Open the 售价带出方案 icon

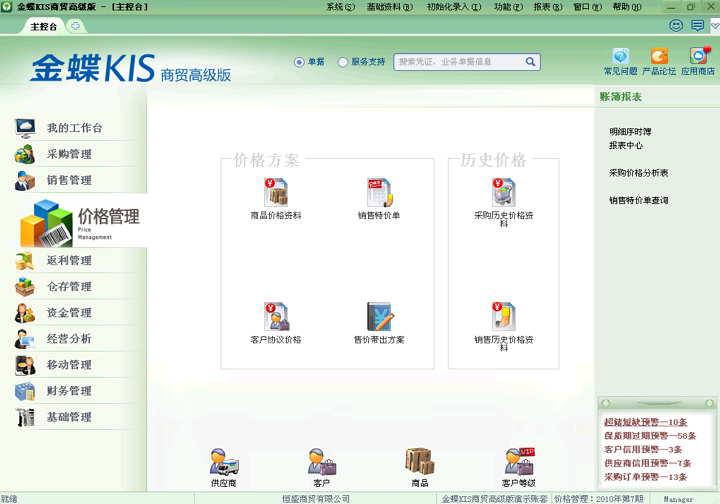coord(380,317)
